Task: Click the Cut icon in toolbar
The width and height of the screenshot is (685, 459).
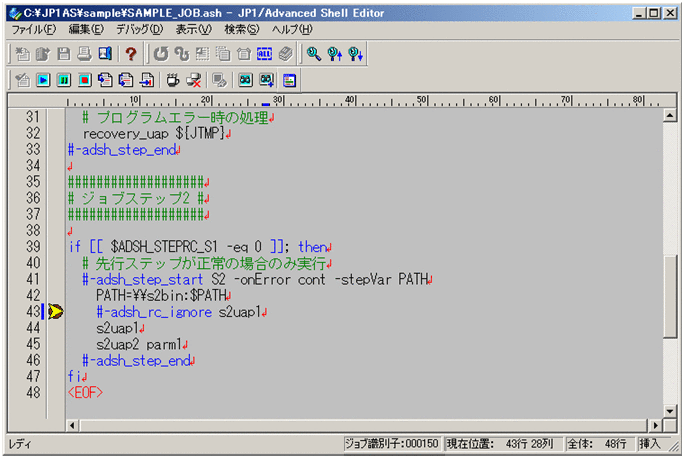Action: pos(202,54)
